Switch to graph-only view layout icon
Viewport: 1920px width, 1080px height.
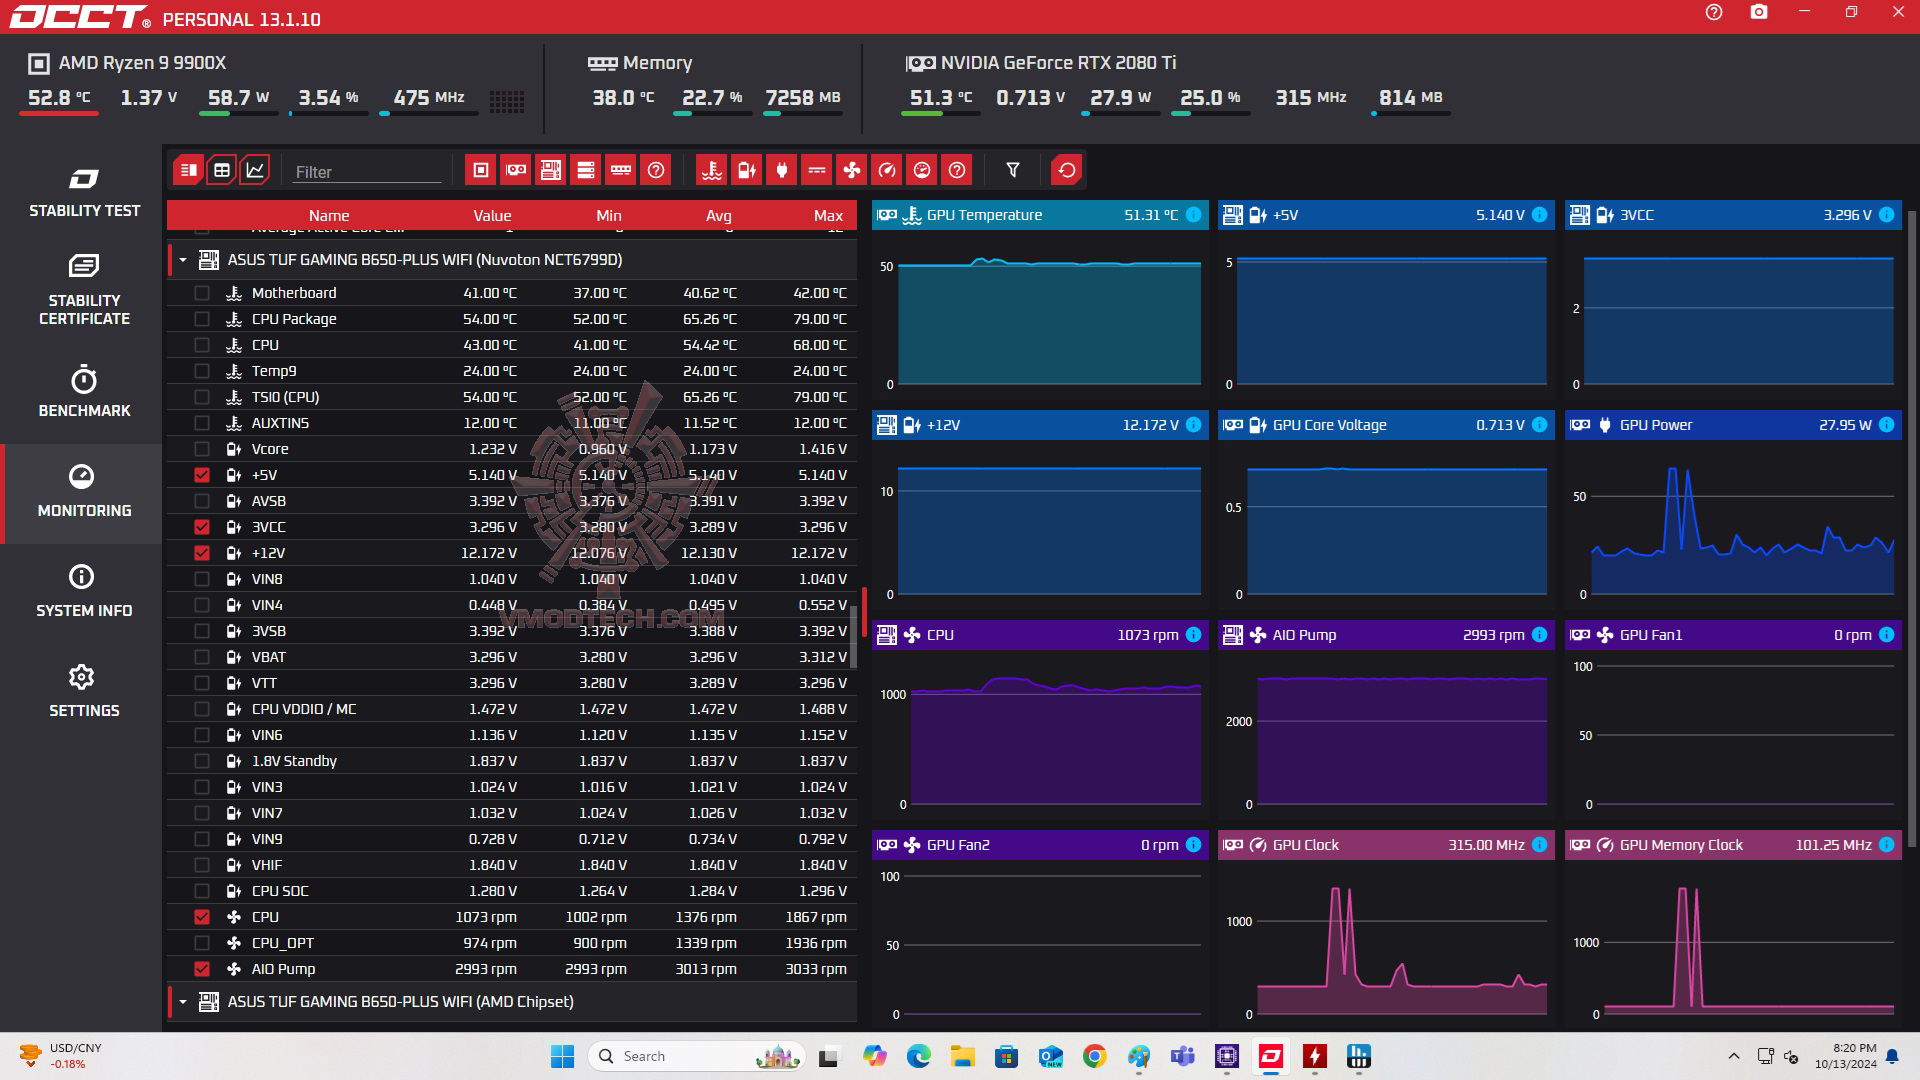(256, 170)
